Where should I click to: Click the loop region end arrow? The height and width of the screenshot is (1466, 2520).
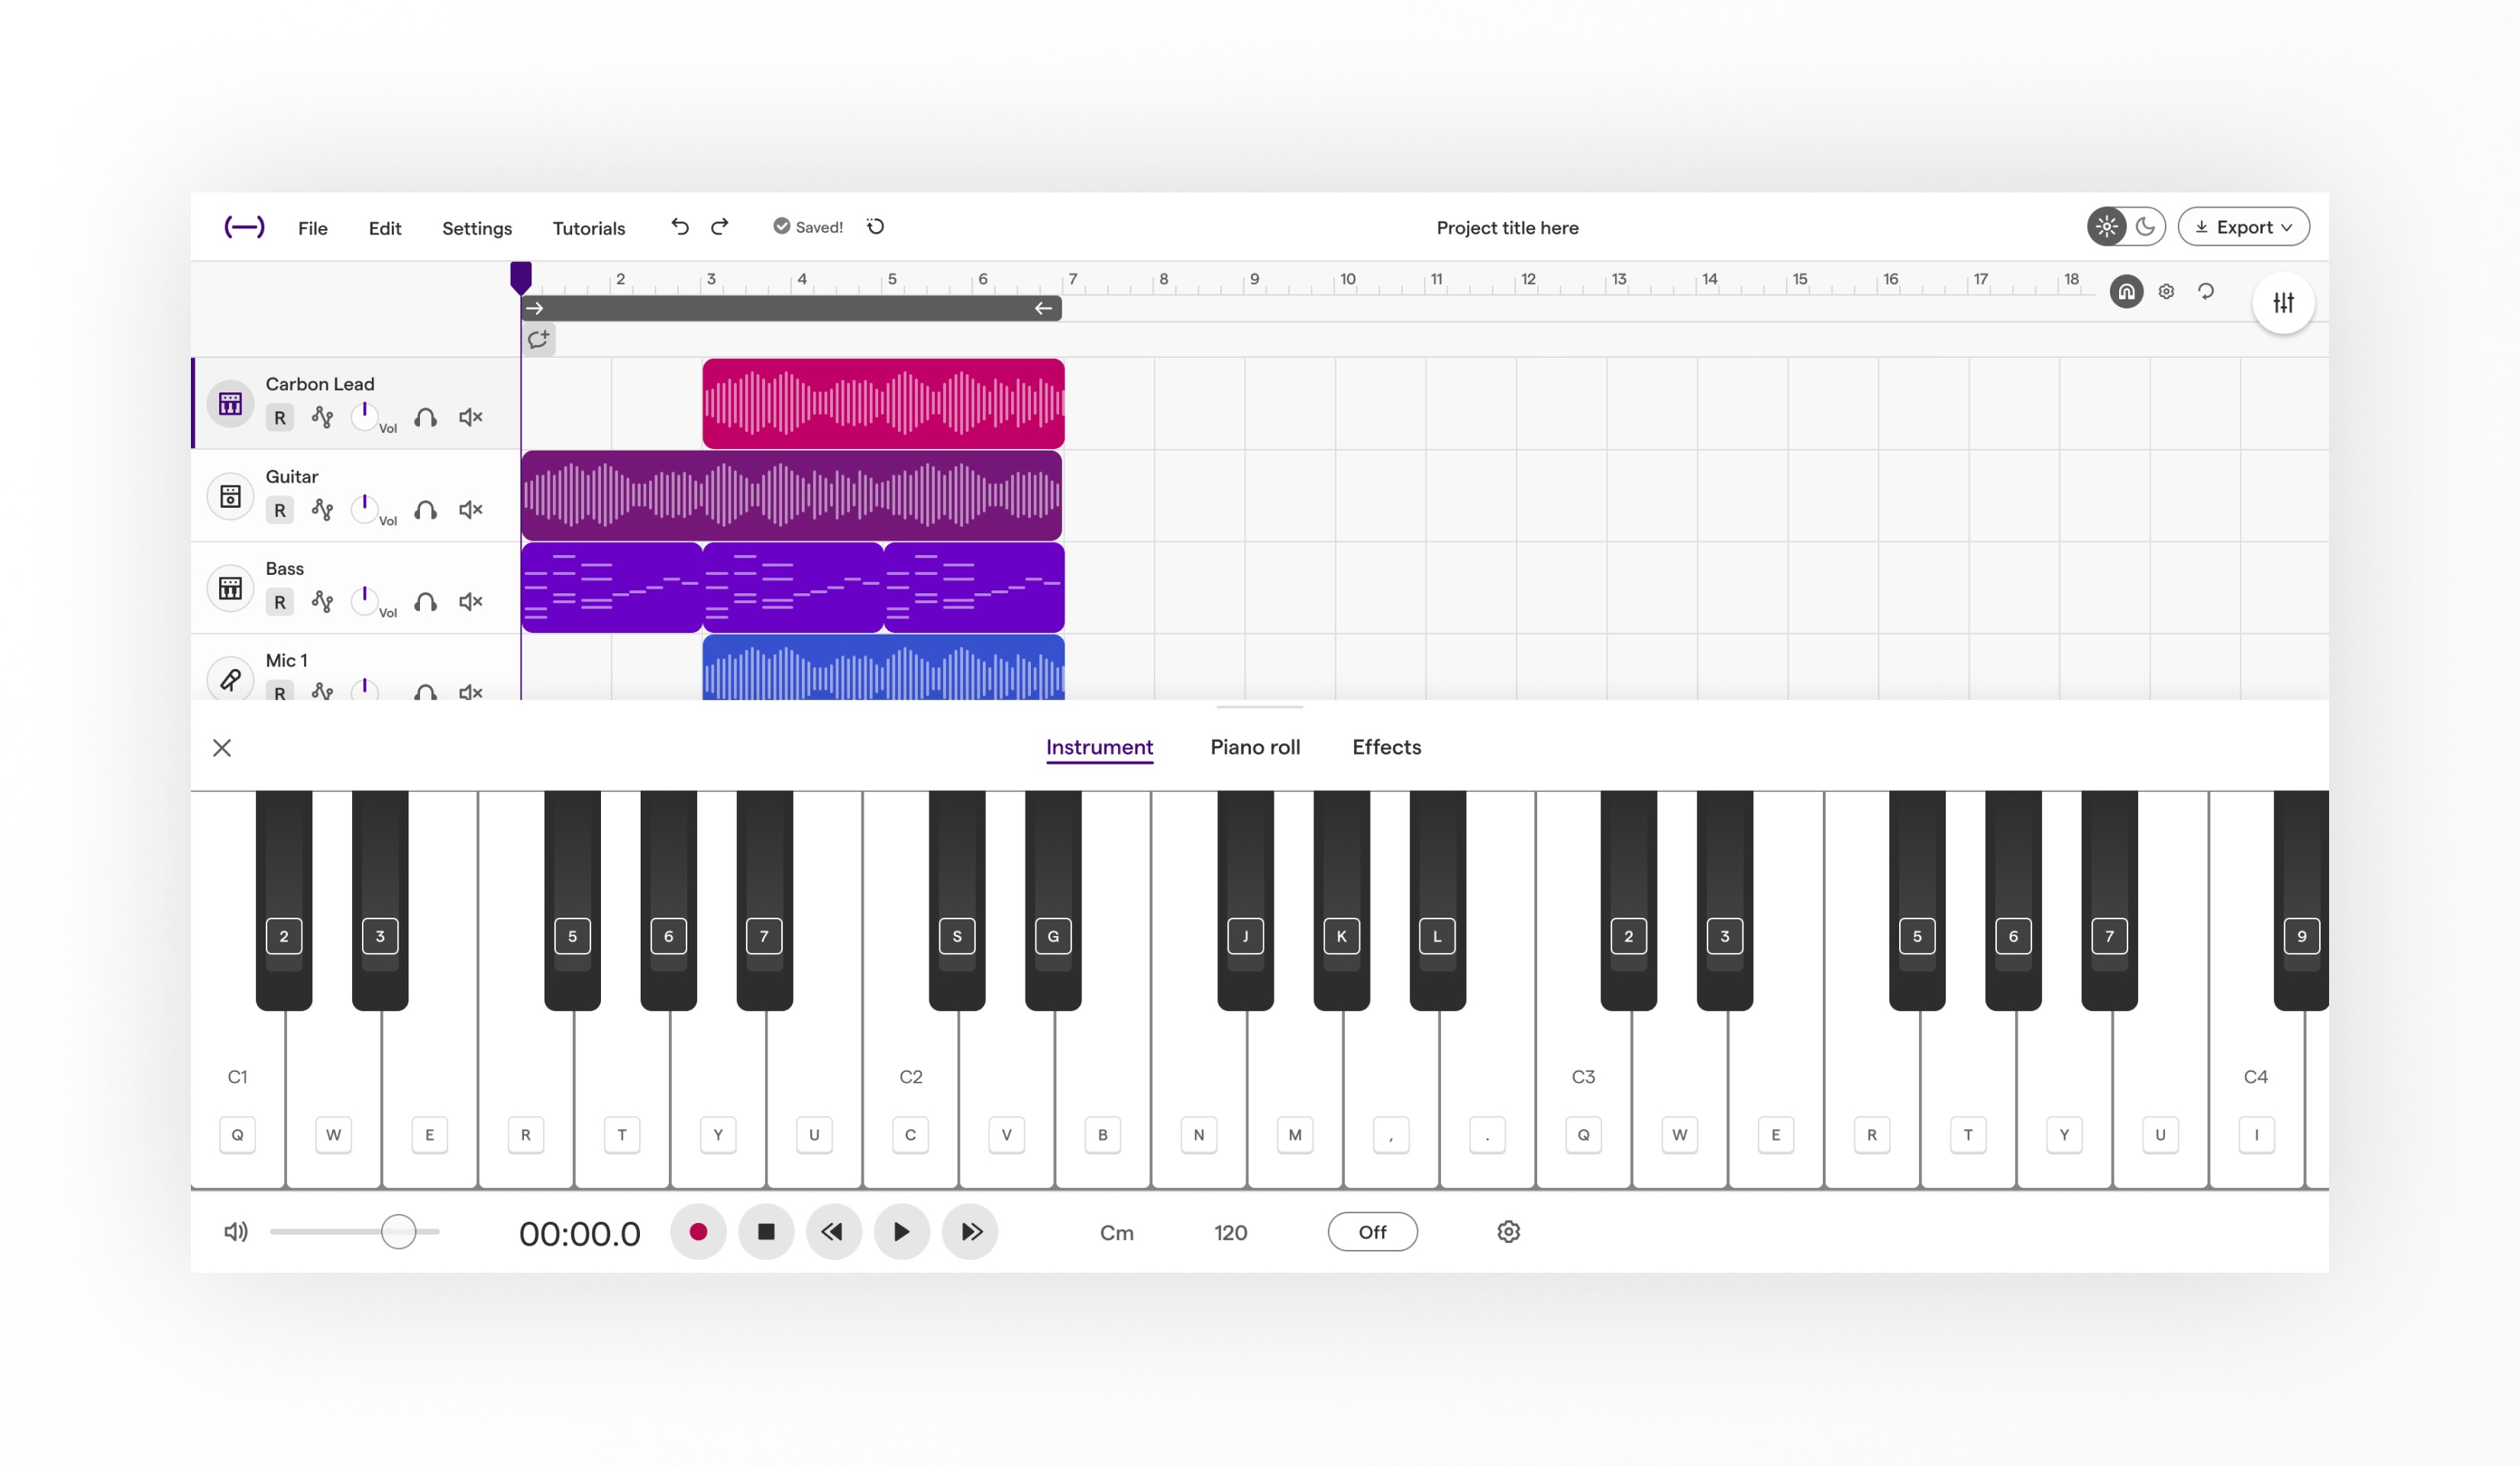pyautogui.click(x=1043, y=308)
